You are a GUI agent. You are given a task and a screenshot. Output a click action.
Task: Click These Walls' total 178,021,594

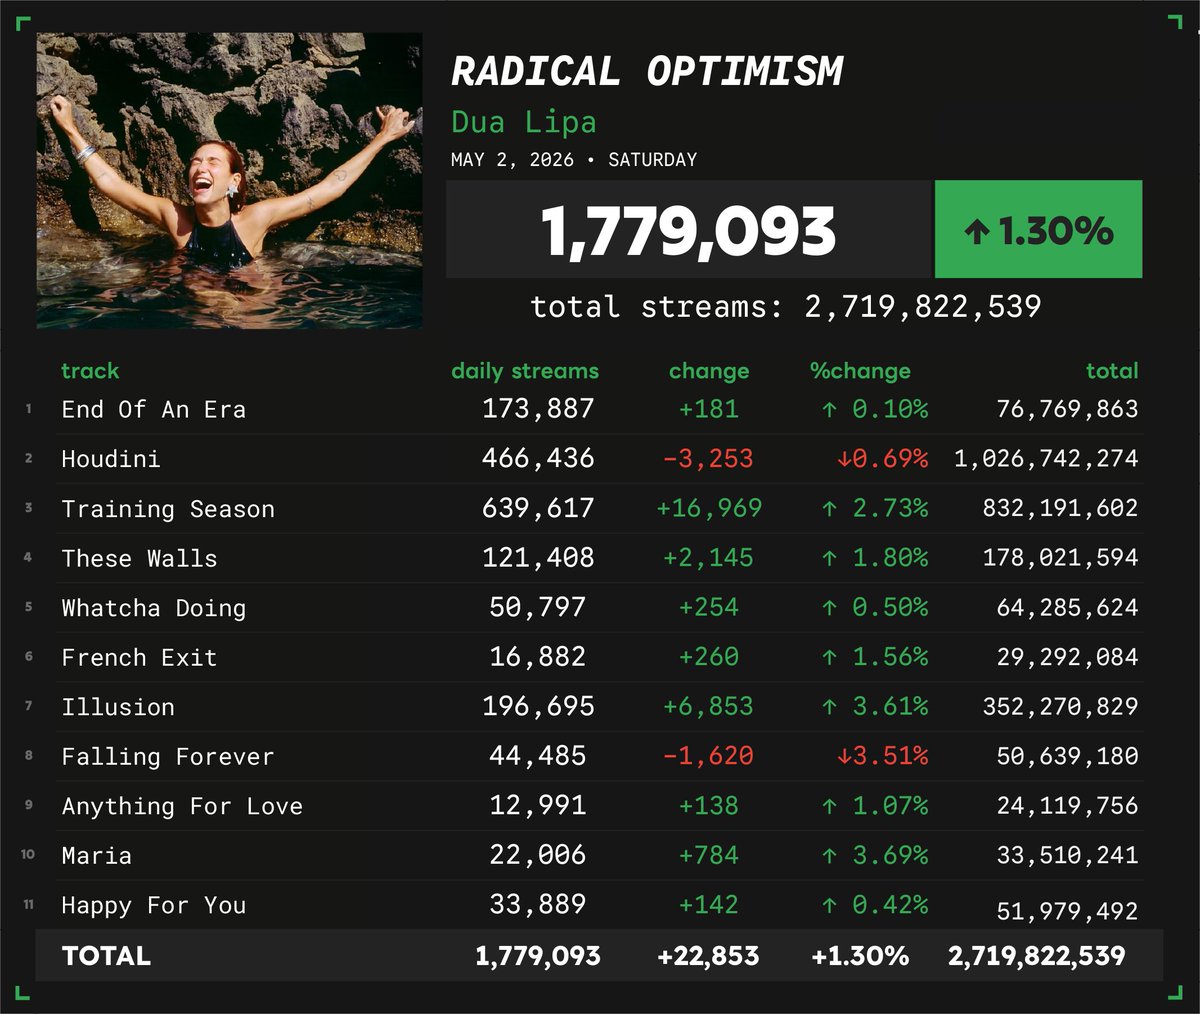point(1060,558)
